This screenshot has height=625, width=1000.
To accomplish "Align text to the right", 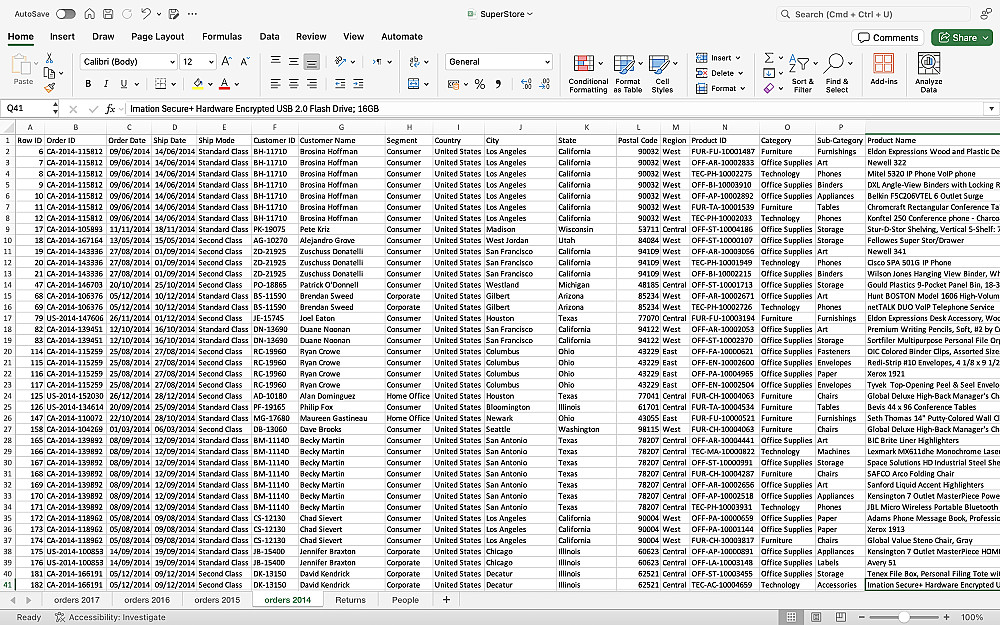I will point(311,84).
